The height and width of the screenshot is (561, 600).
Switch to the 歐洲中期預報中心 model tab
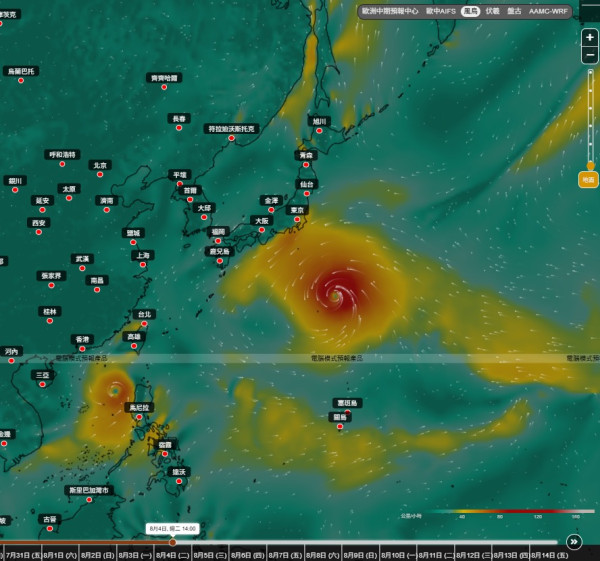click(390, 11)
